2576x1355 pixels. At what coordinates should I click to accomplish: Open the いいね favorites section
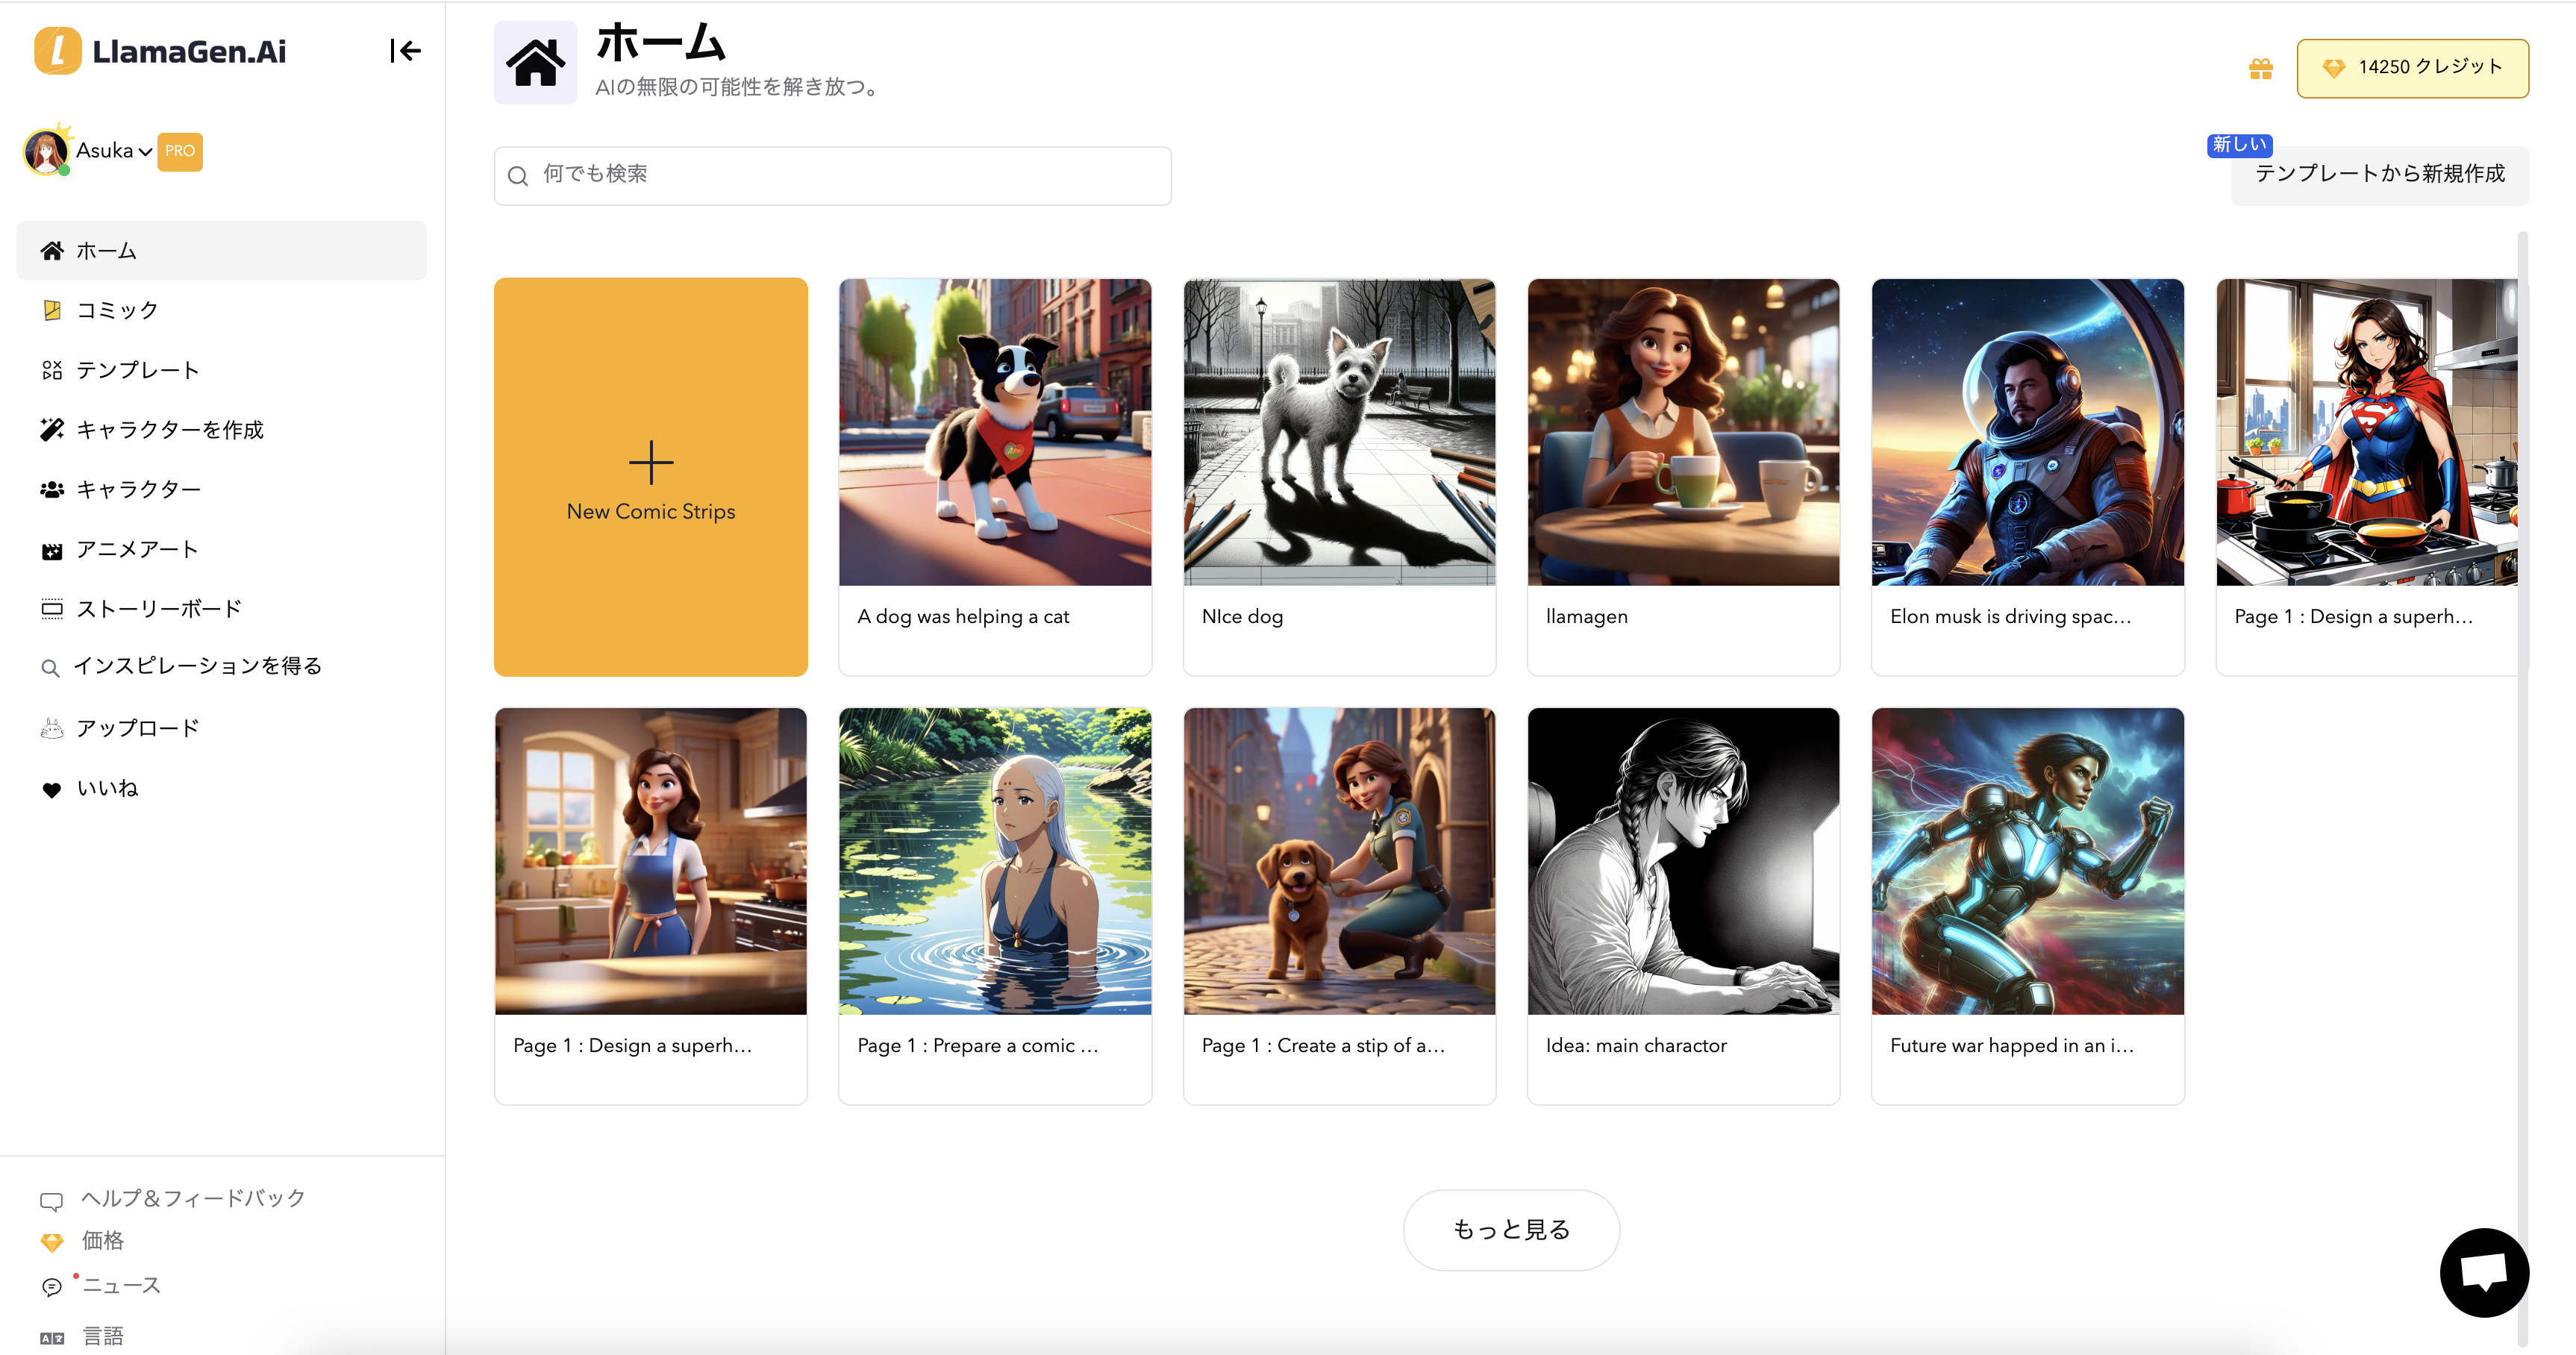pyautogui.click(x=107, y=789)
